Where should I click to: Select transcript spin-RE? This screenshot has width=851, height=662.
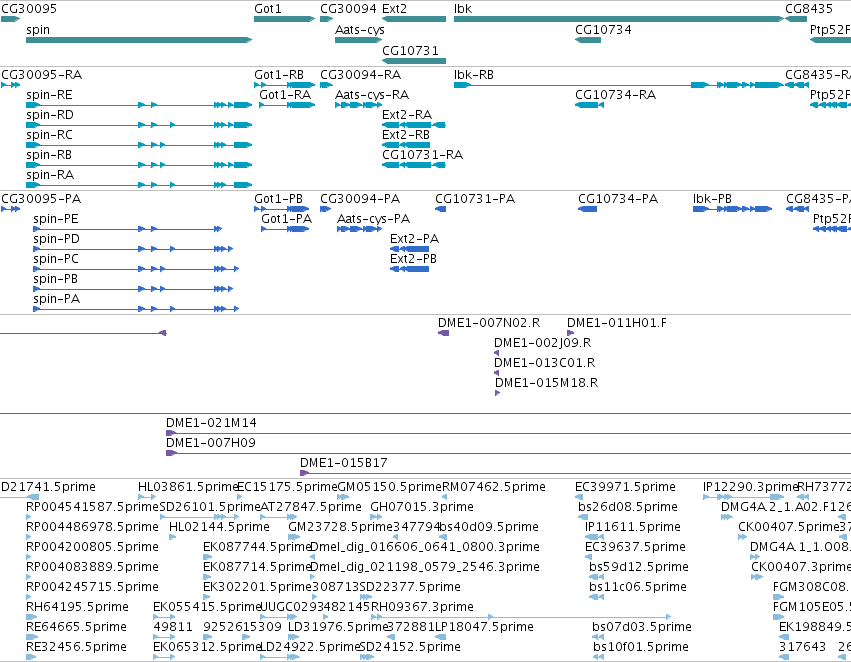[x=139, y=105]
